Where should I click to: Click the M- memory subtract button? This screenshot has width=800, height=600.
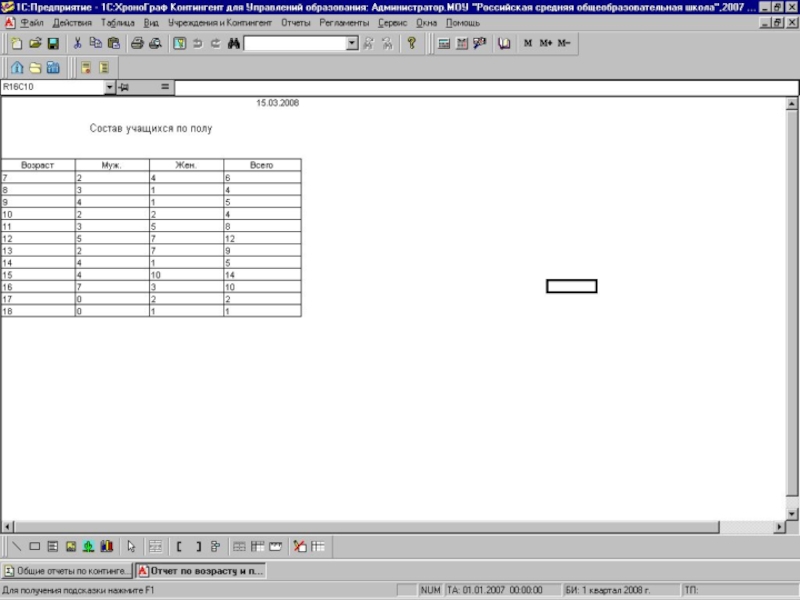click(563, 44)
